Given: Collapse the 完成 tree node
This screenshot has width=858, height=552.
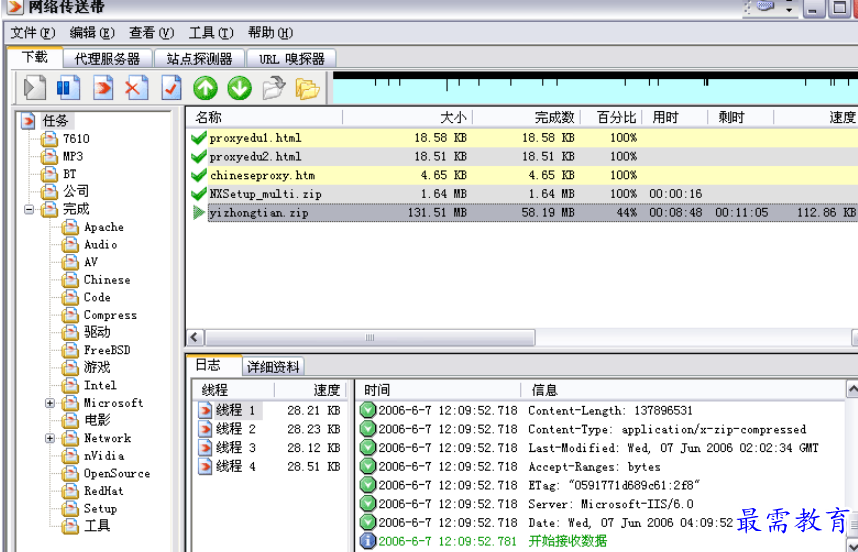Looking at the screenshot, I should 29,209.
